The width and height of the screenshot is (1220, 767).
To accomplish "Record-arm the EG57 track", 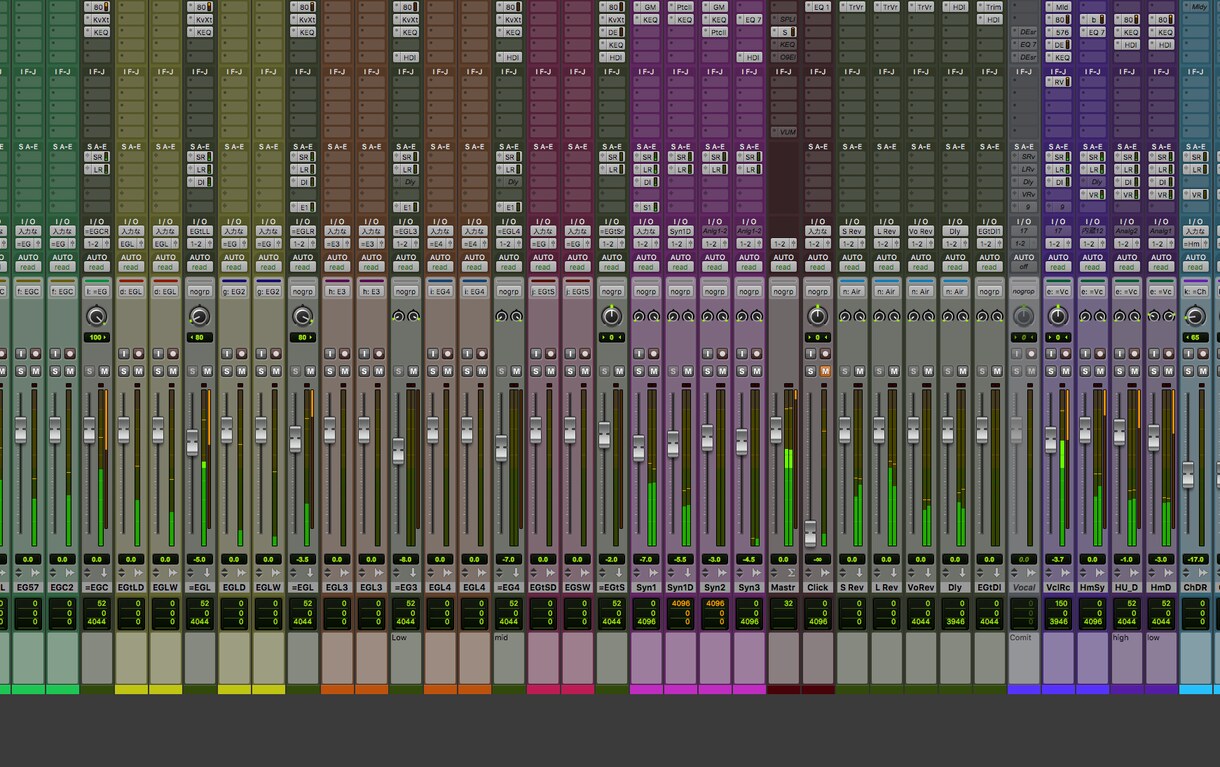I will (35, 353).
